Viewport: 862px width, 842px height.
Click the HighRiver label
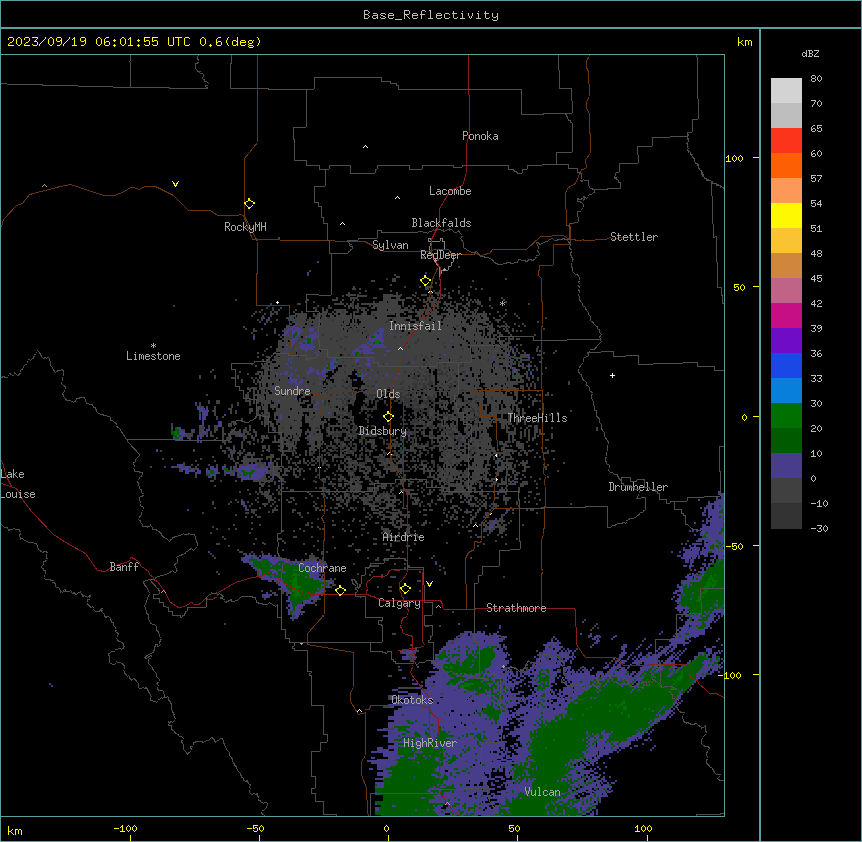click(430, 743)
